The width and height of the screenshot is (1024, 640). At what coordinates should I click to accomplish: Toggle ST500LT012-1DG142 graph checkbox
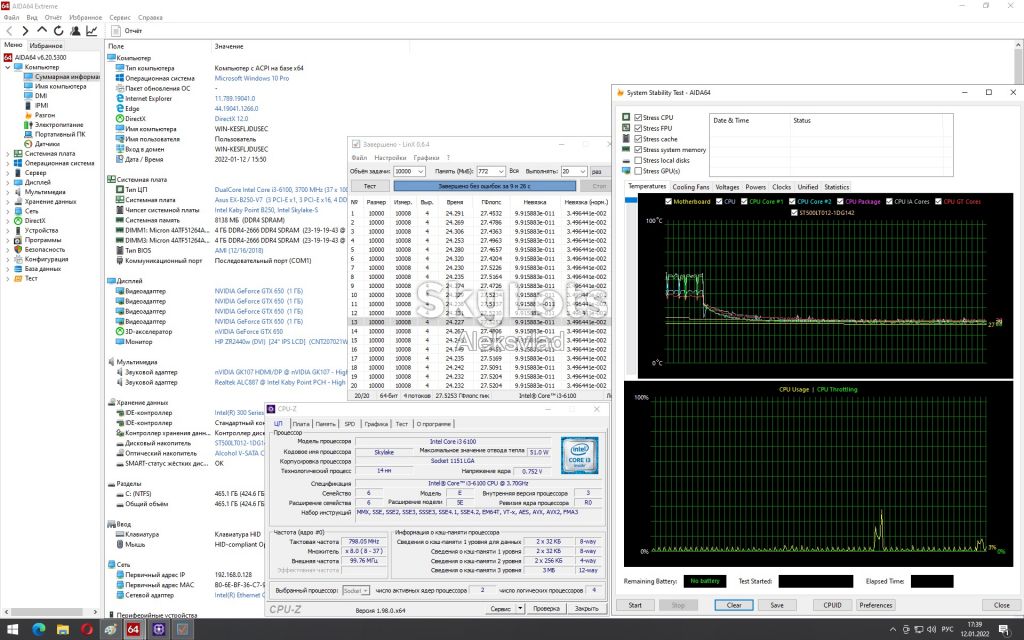pos(794,212)
